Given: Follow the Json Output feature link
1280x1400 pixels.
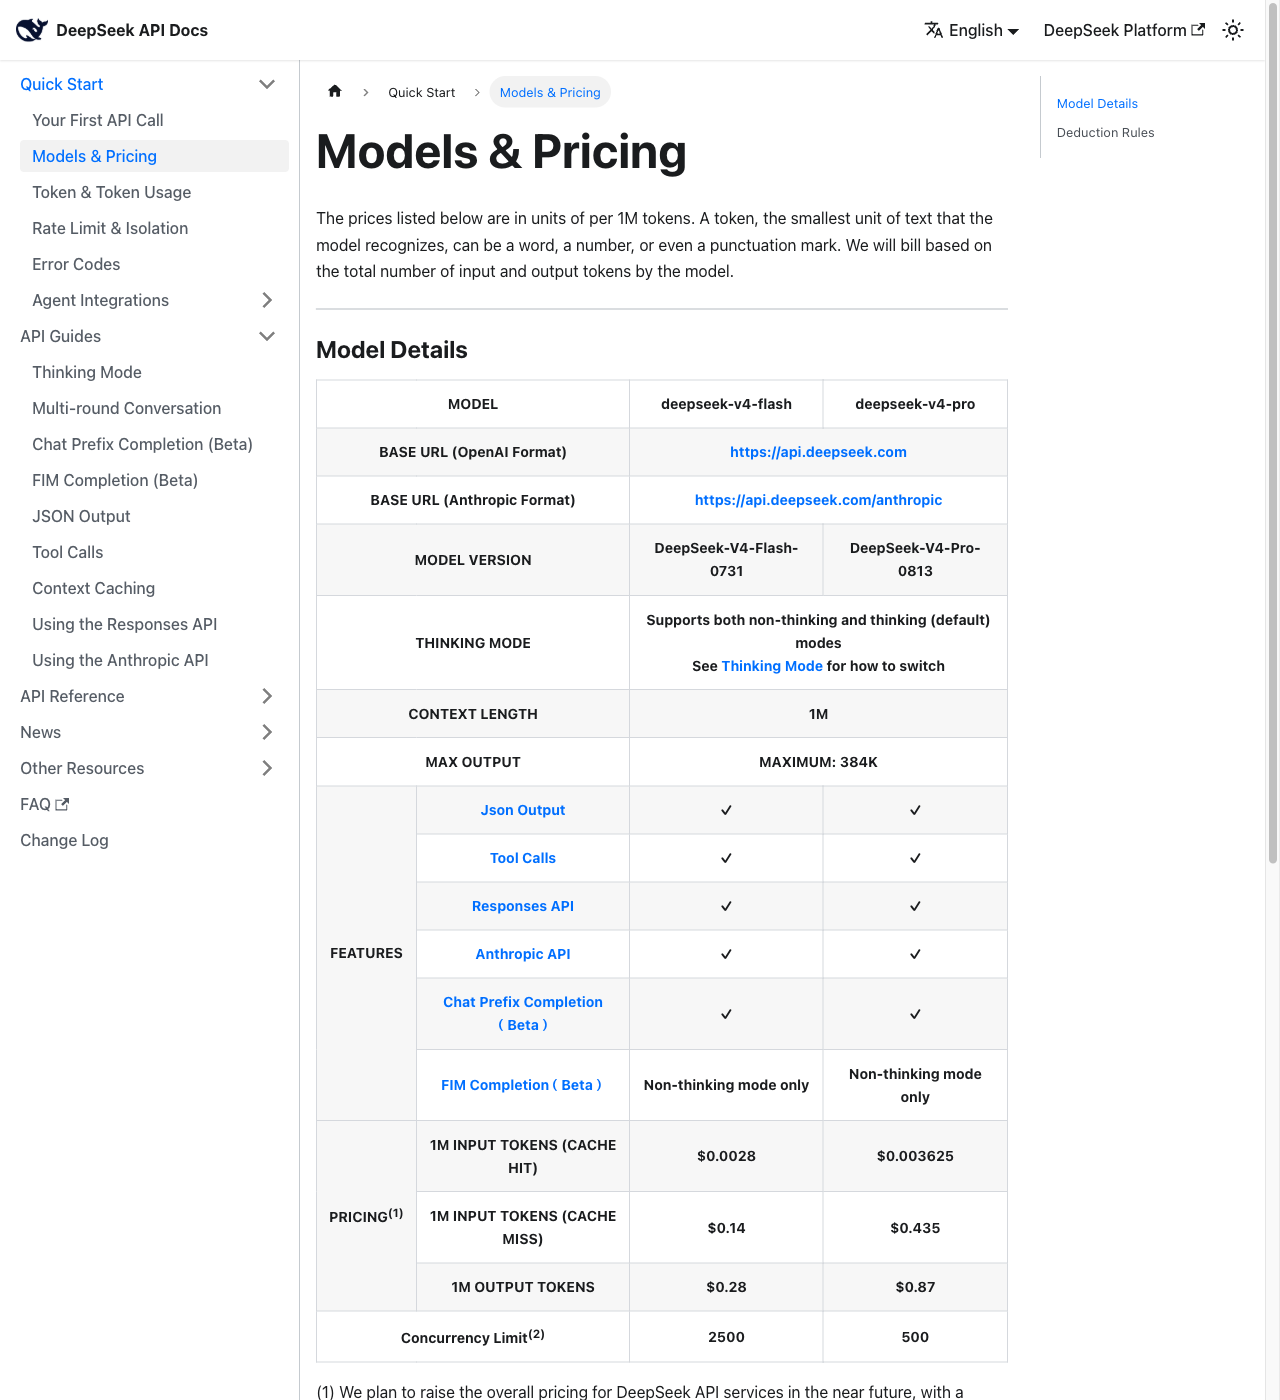Looking at the screenshot, I should (x=523, y=810).
